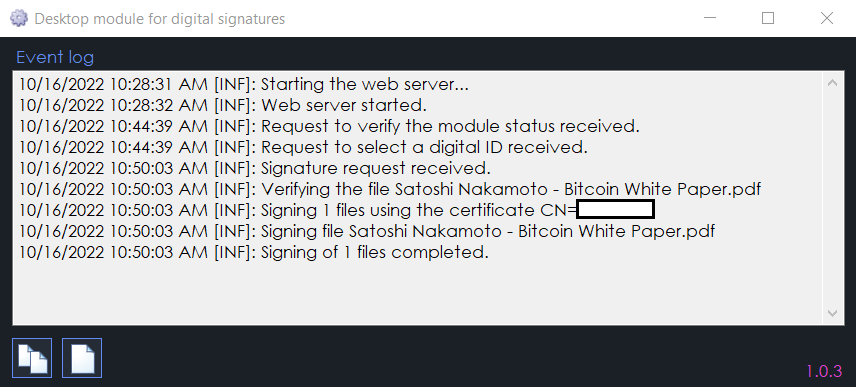Viewport: 856px width, 387px height.
Task: Click the event log scroll up arrow
Action: pos(833,83)
